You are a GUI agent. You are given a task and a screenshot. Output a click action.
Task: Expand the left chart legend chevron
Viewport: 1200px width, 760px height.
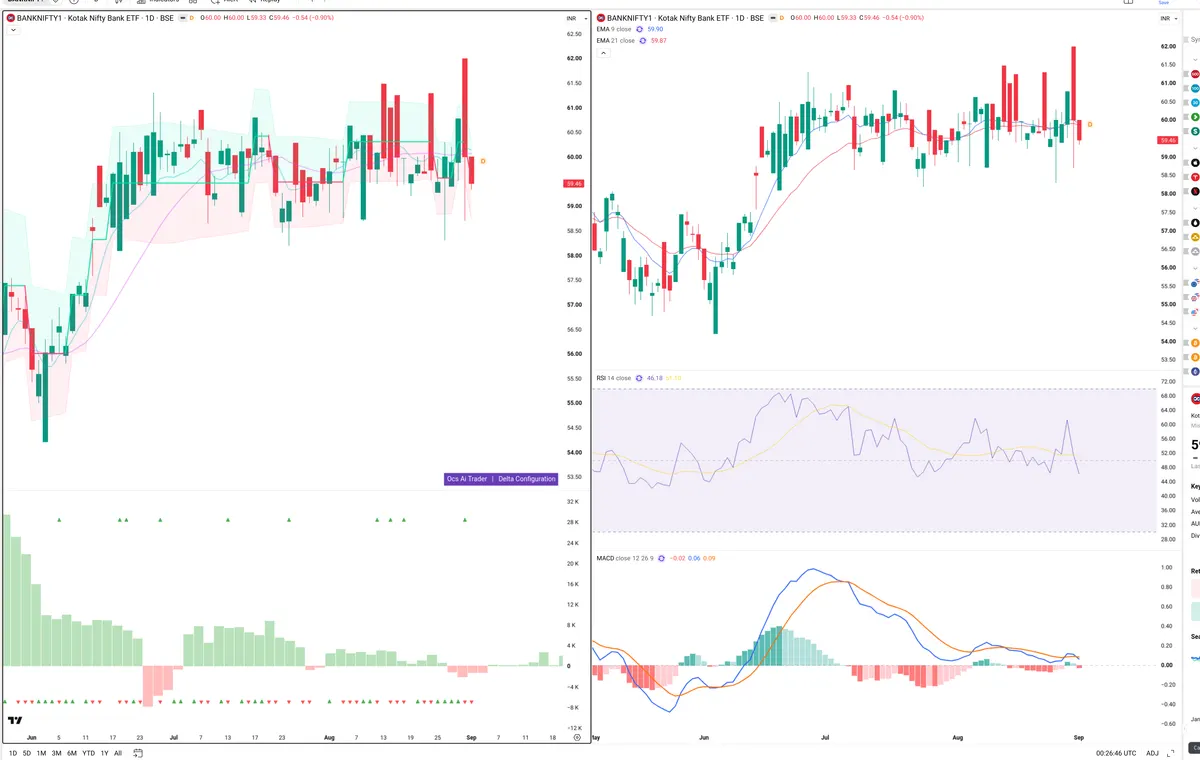pos(12,30)
